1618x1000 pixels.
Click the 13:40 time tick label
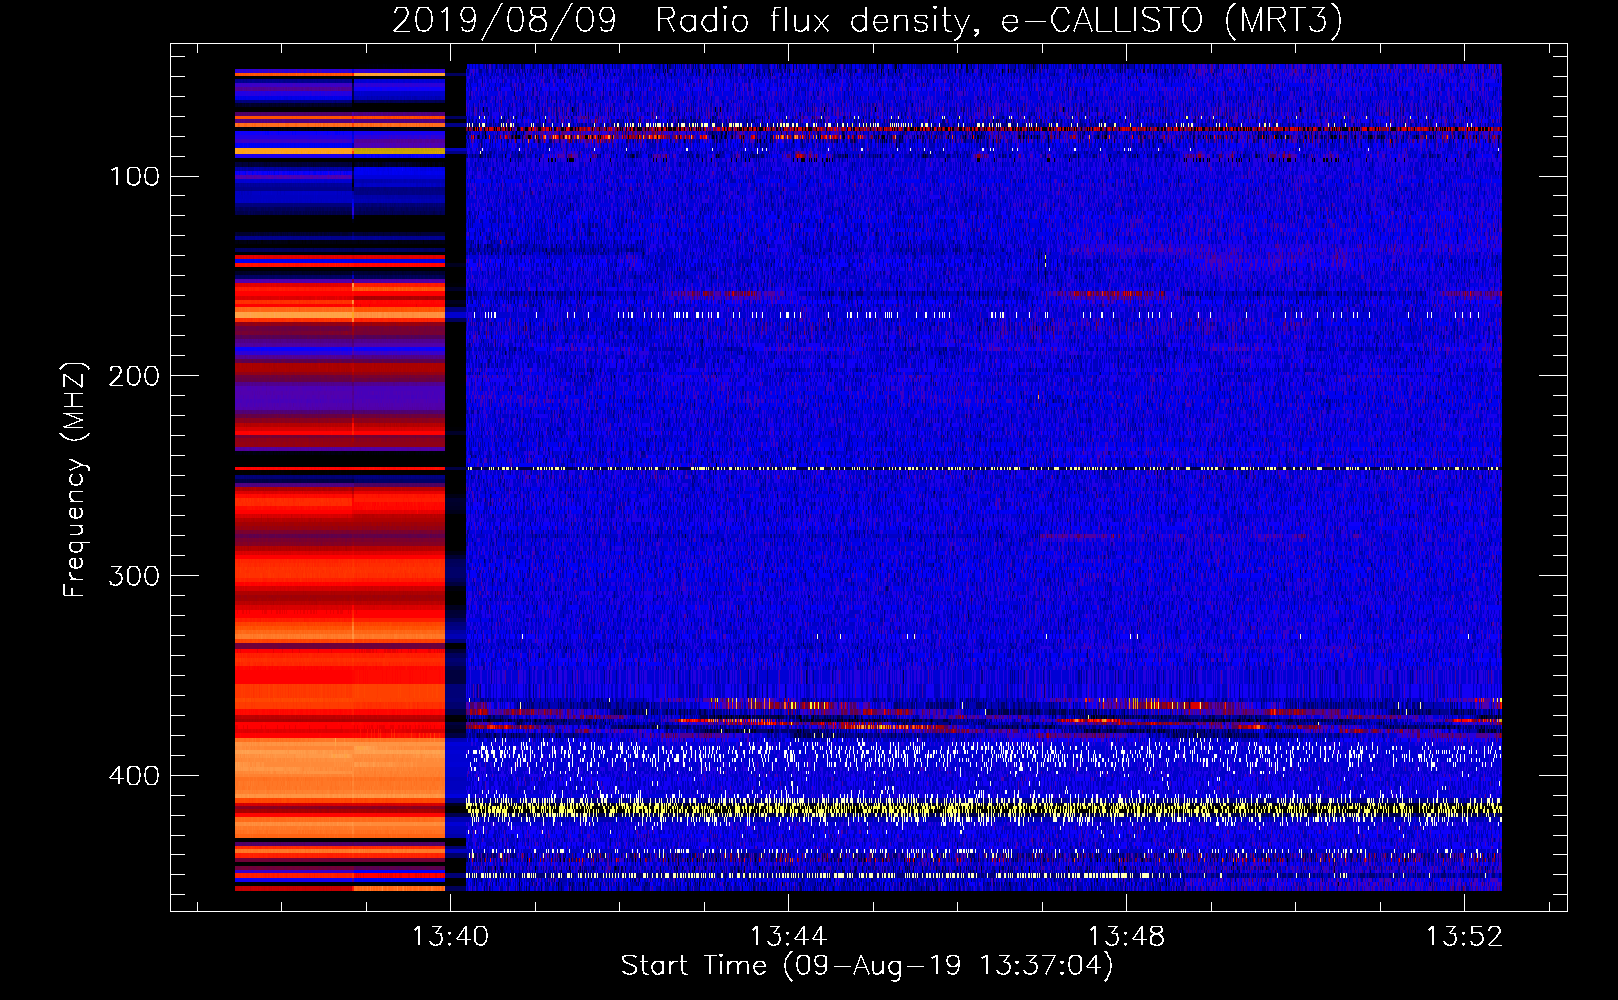tap(451, 936)
